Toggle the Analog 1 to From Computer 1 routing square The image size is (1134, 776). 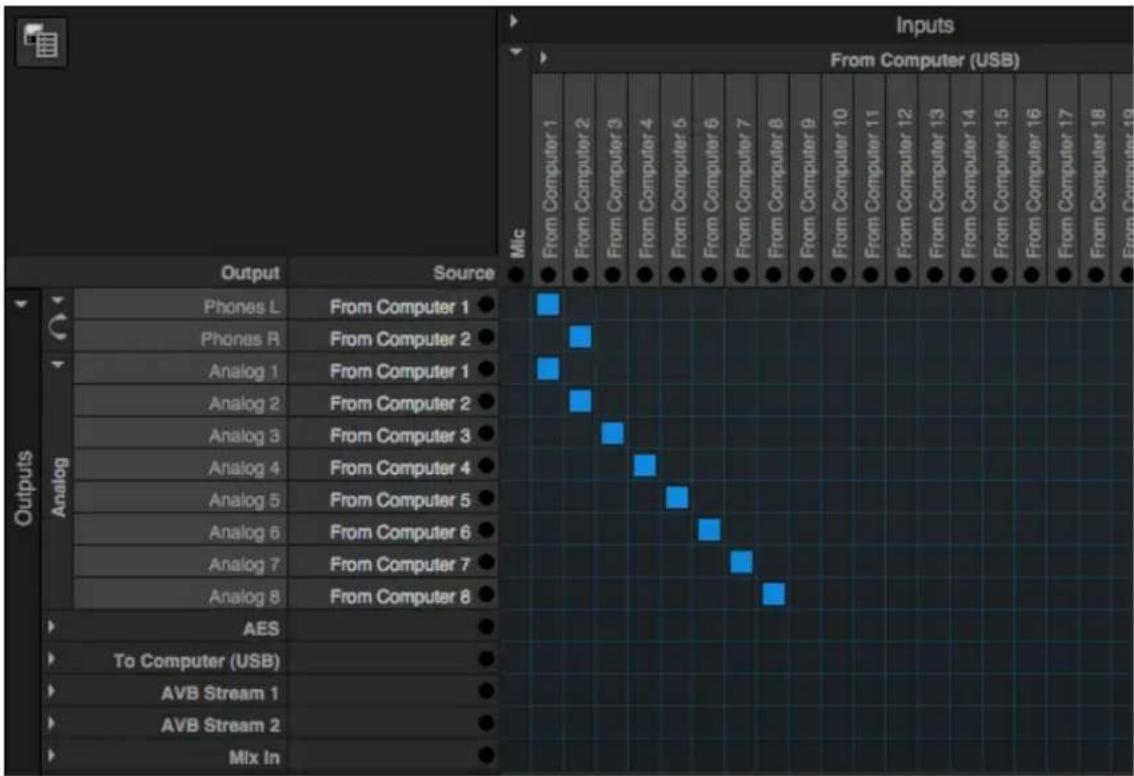[x=548, y=369]
